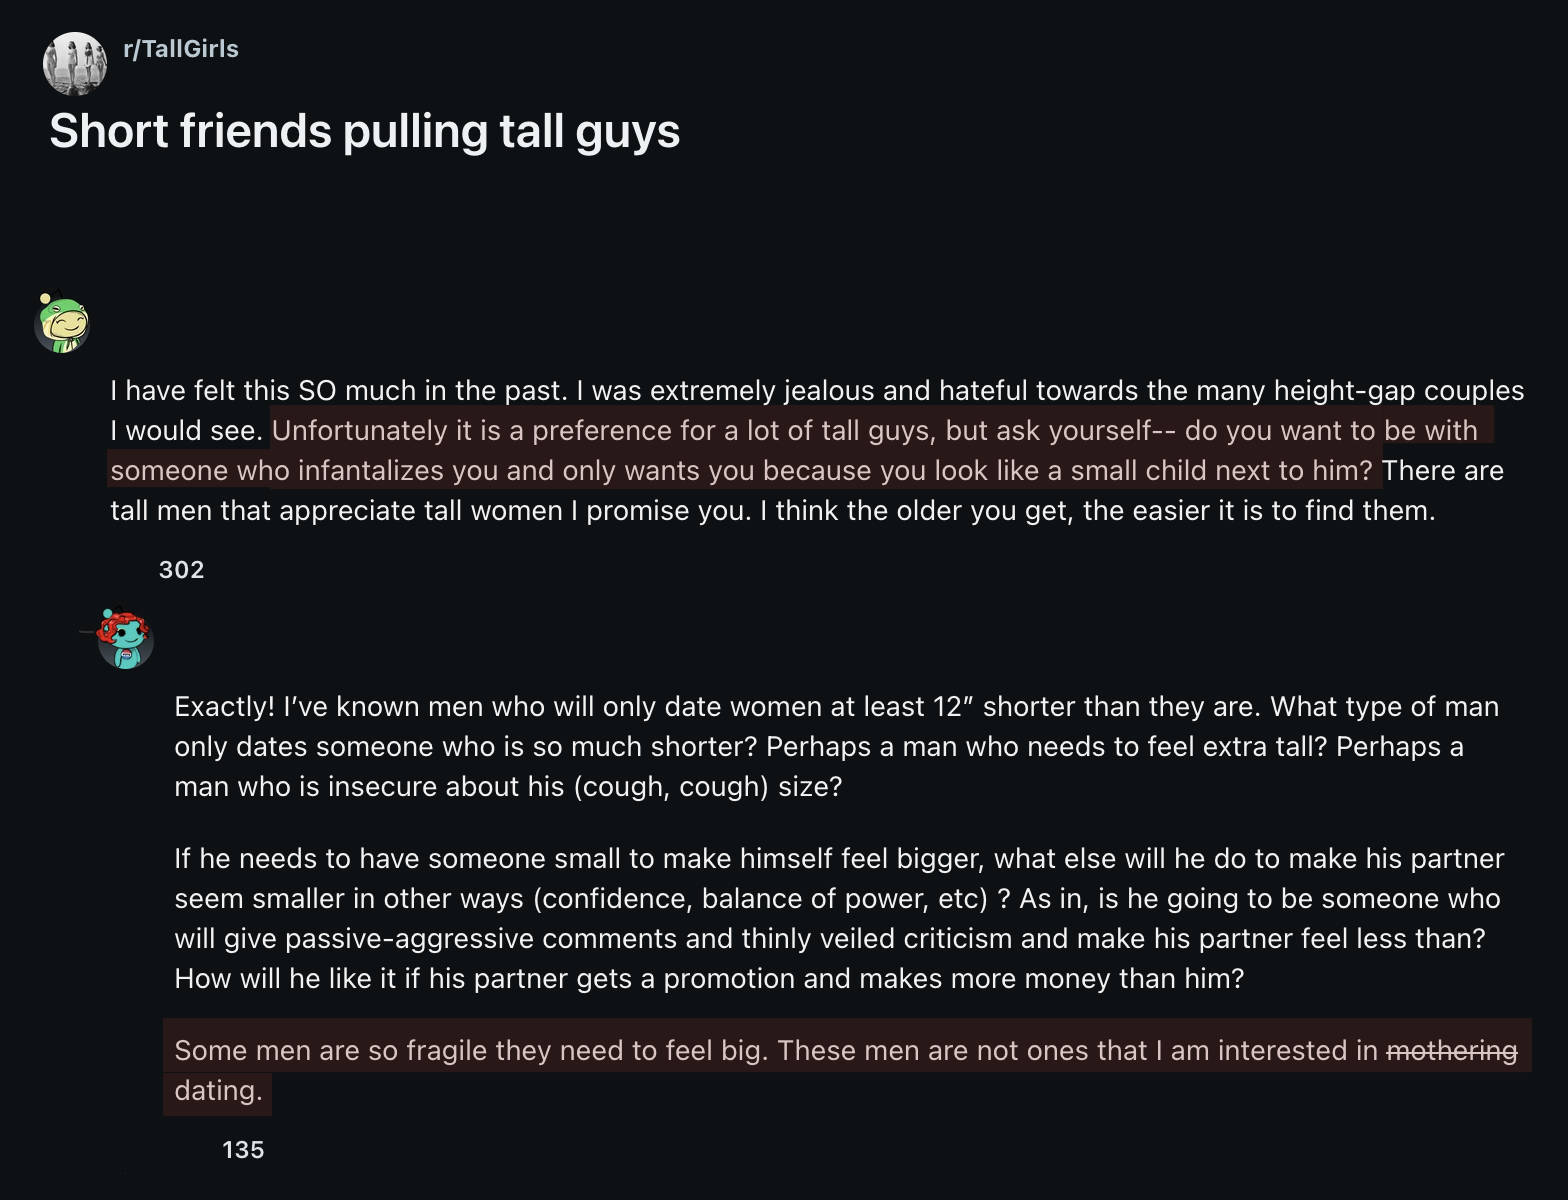Screen dimensions: 1568x1200
Task: Click the reply text beginning Exactly! I've known men
Action: point(836,746)
